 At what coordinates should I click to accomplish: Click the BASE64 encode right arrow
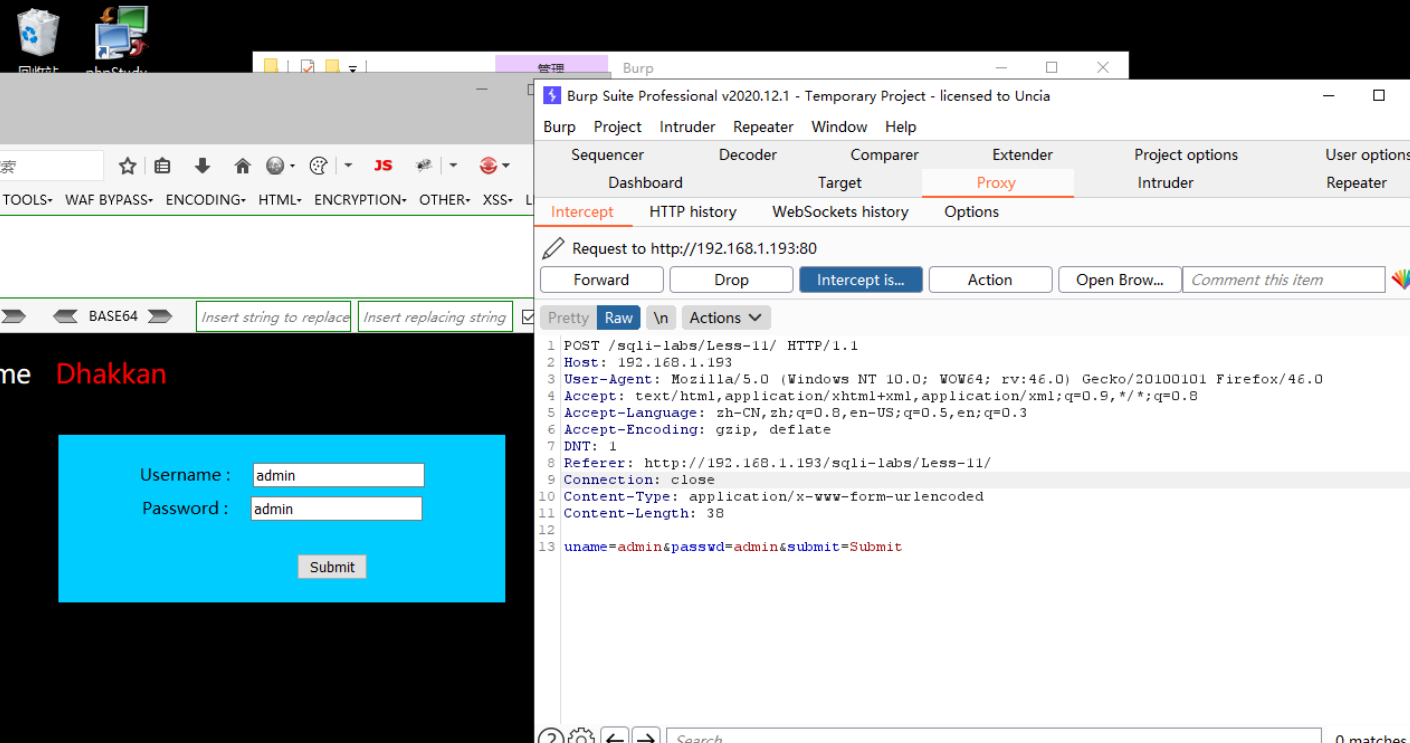point(160,316)
